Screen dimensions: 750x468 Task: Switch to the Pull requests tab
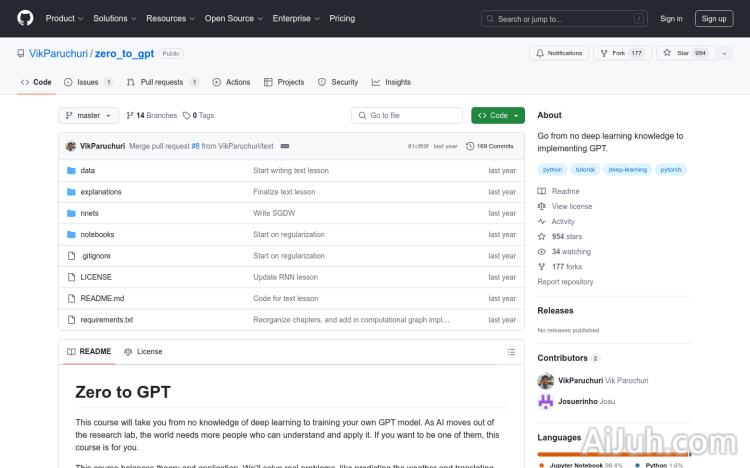pyautogui.click(x=162, y=82)
